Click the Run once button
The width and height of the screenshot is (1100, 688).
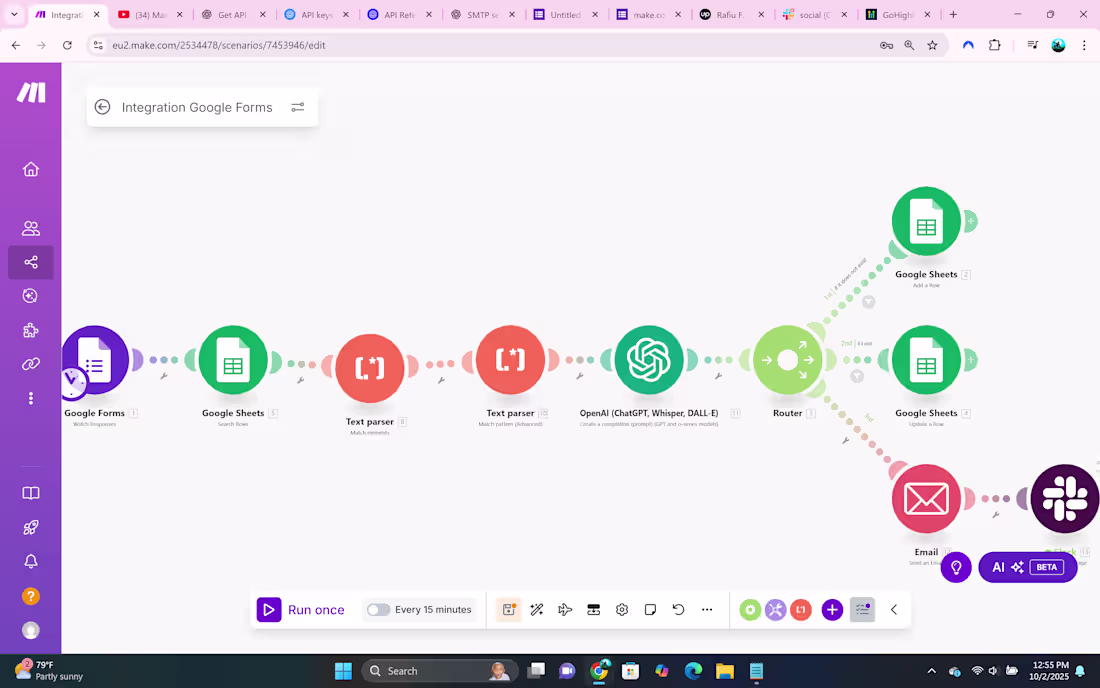pyautogui.click(x=300, y=609)
